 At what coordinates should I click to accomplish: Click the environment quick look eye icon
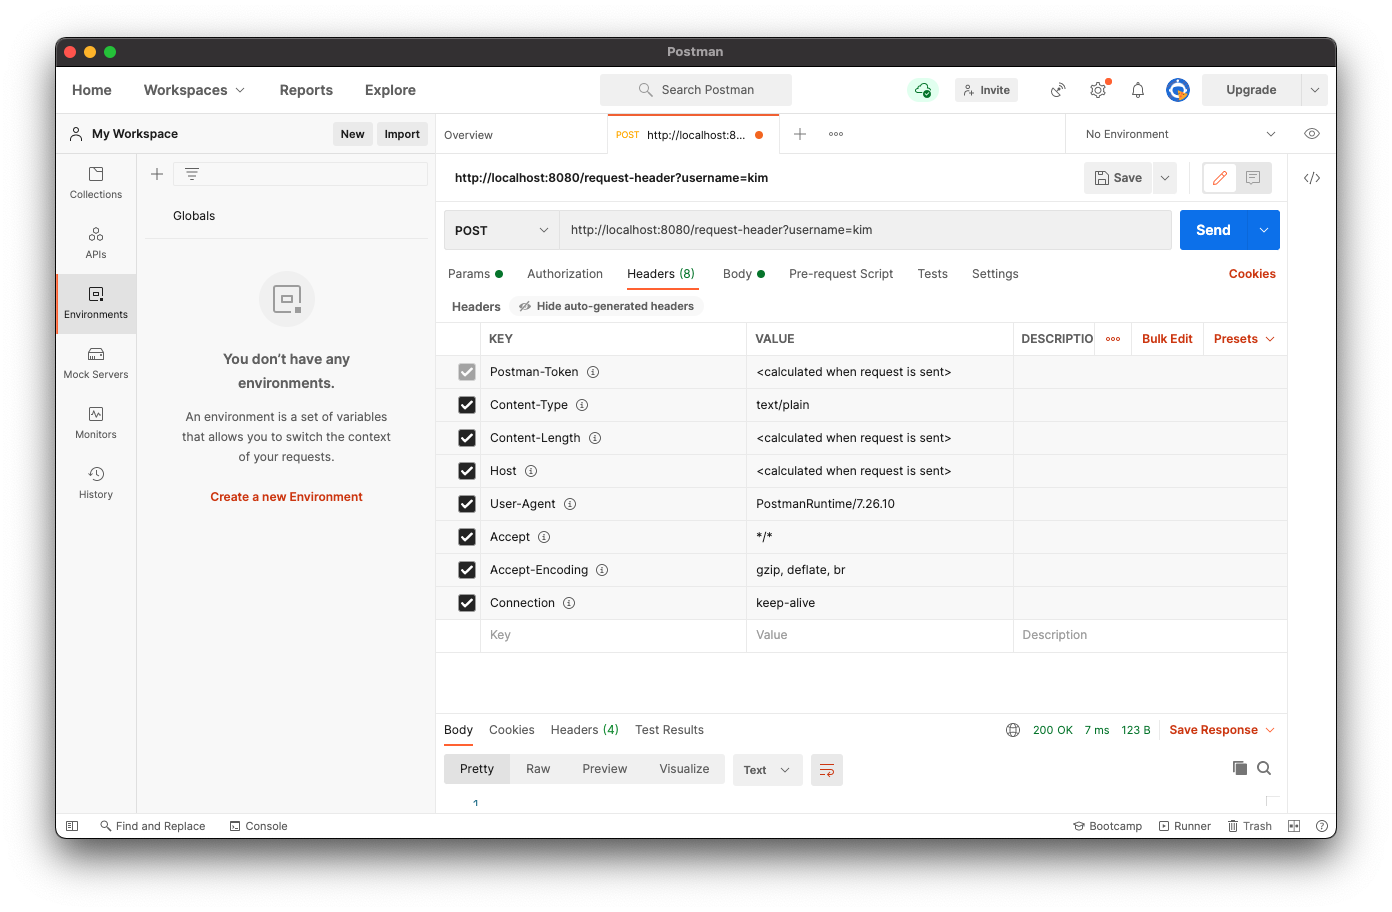point(1312,134)
